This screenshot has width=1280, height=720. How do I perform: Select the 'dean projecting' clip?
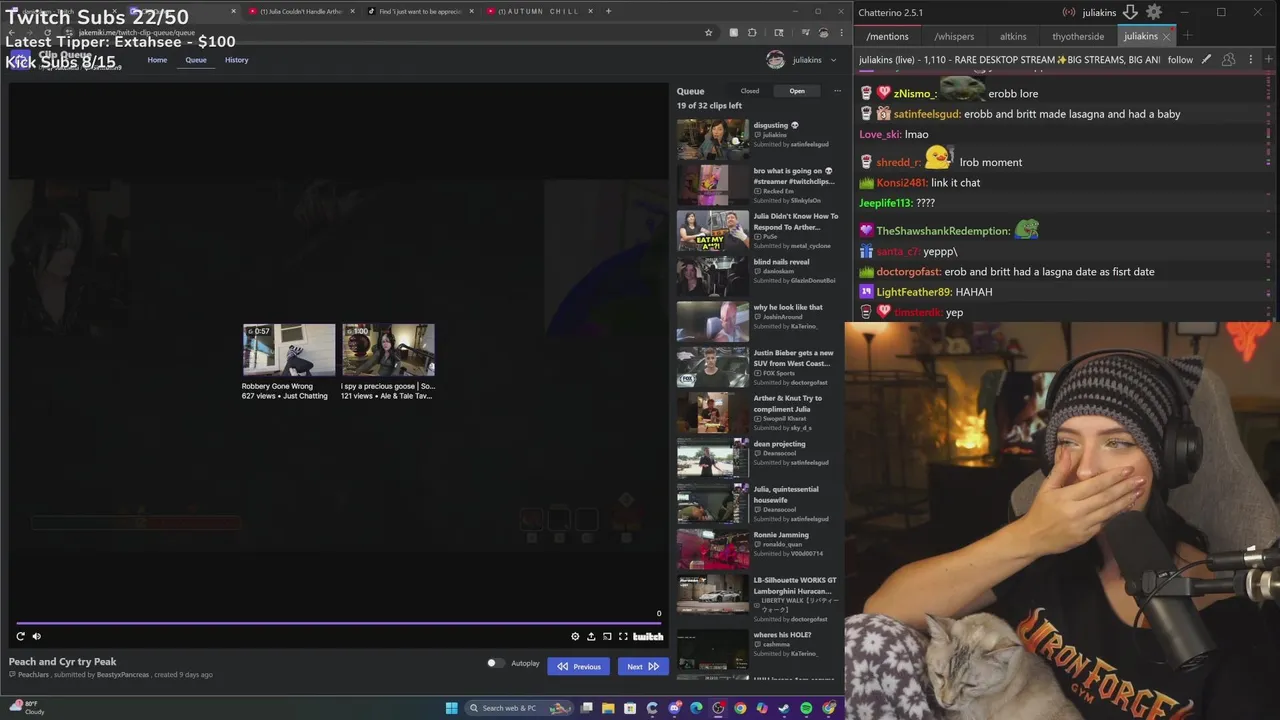758,458
